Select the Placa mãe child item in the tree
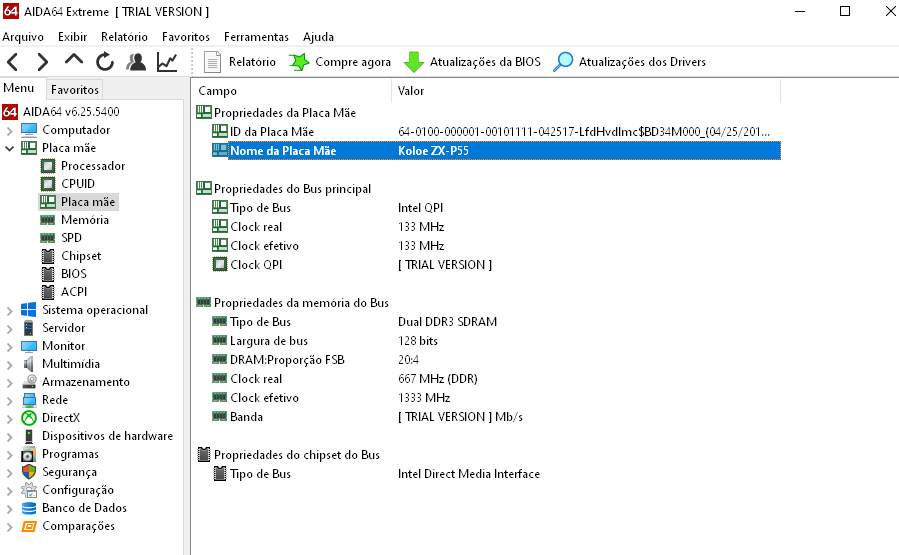 [79, 202]
